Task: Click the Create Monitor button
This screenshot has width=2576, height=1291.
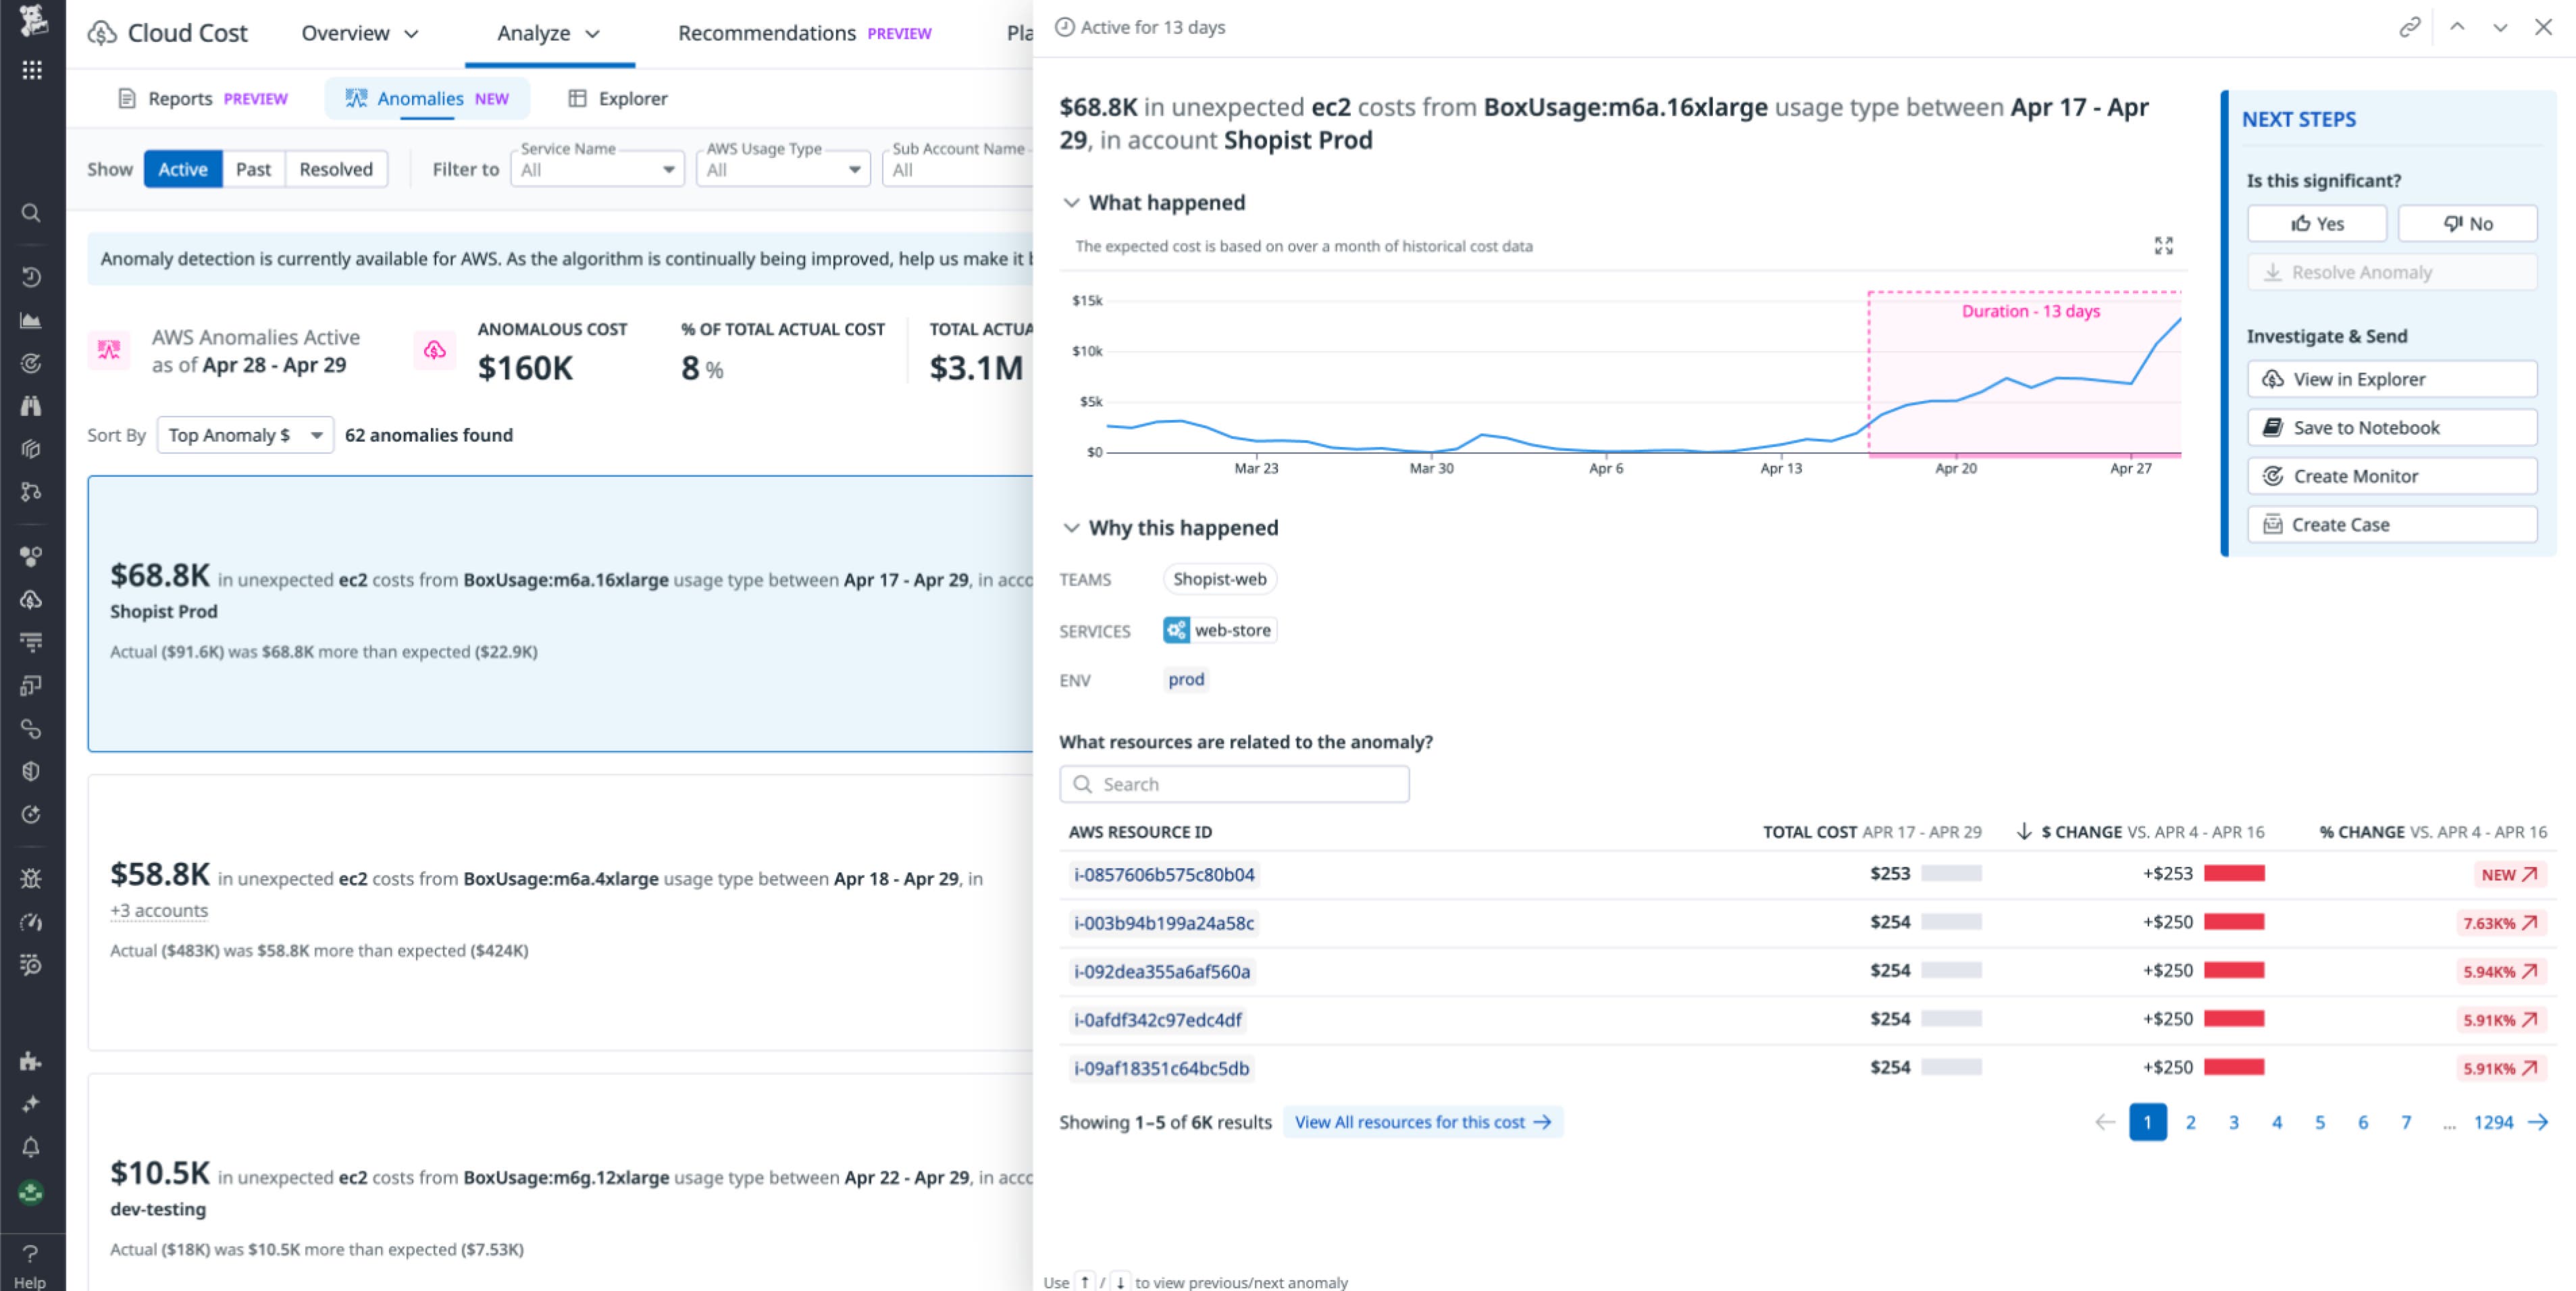Action: 2391,476
